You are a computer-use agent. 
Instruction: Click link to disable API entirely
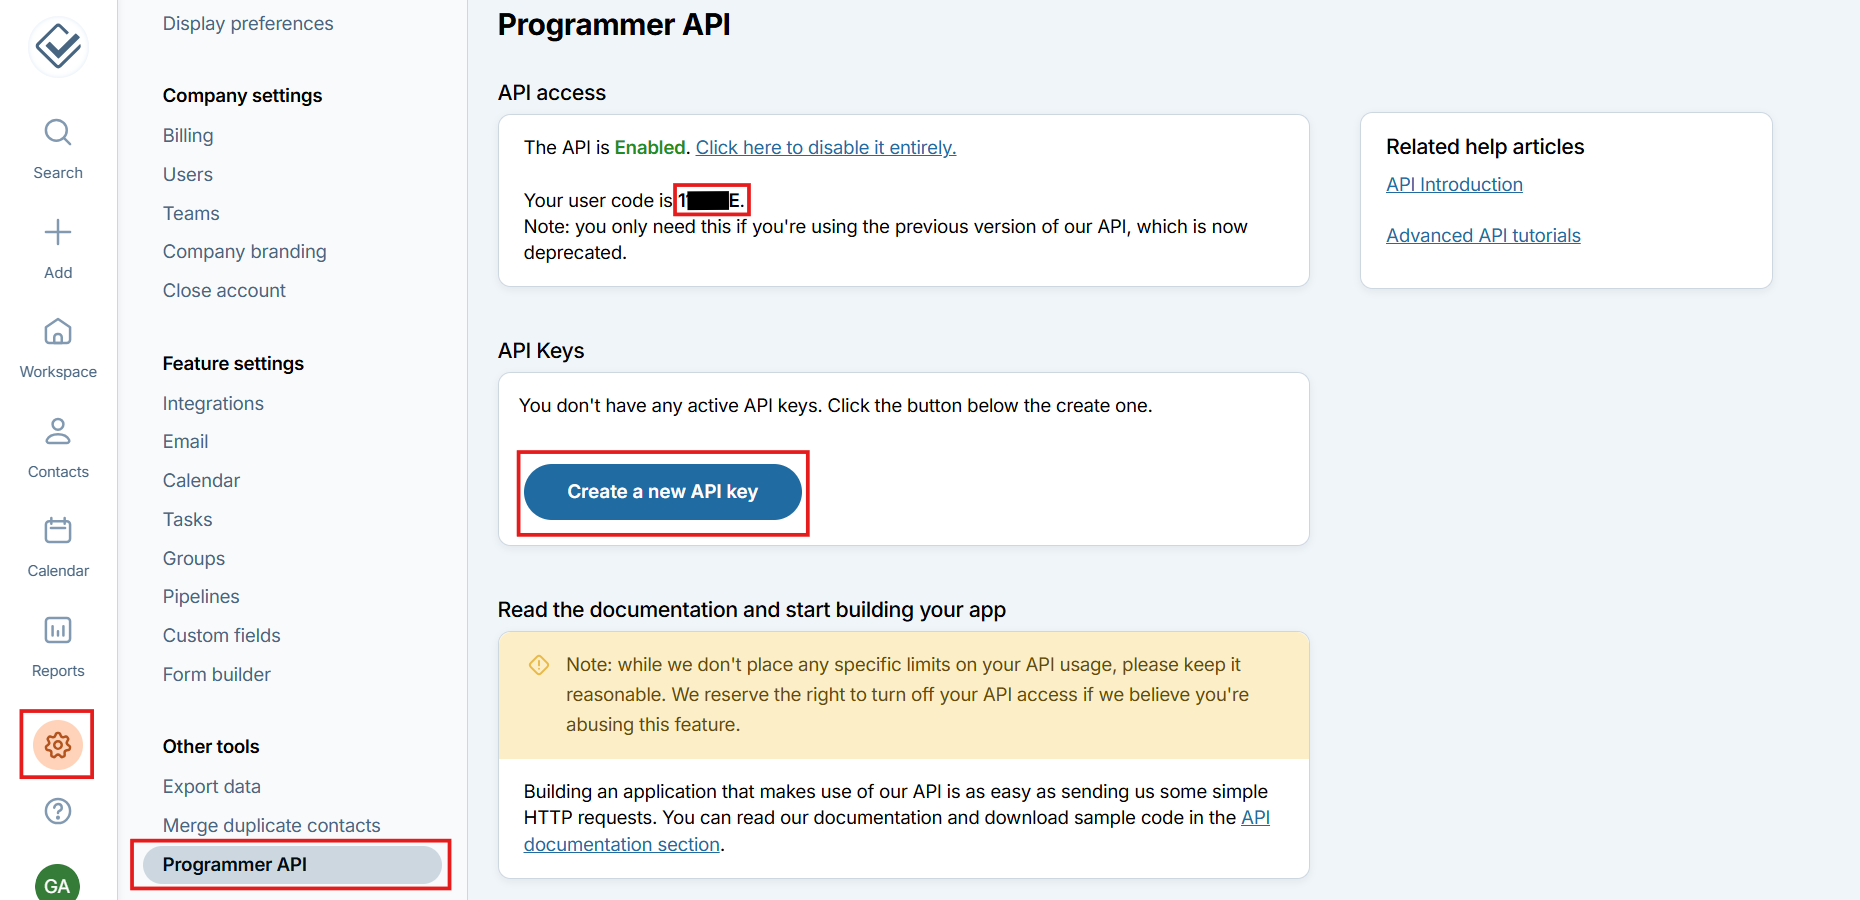tap(826, 148)
